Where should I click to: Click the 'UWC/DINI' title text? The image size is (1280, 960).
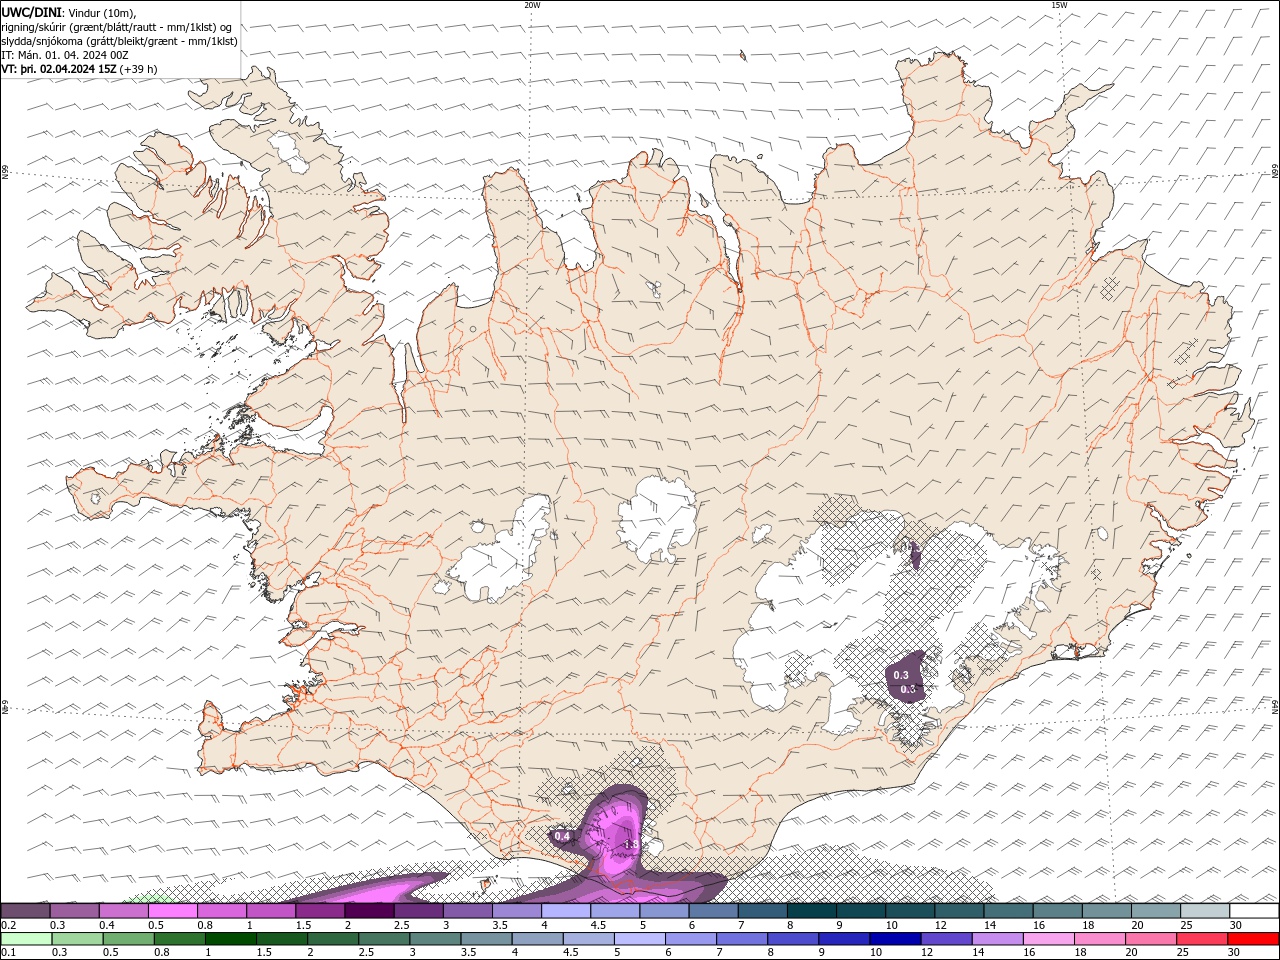click(31, 11)
